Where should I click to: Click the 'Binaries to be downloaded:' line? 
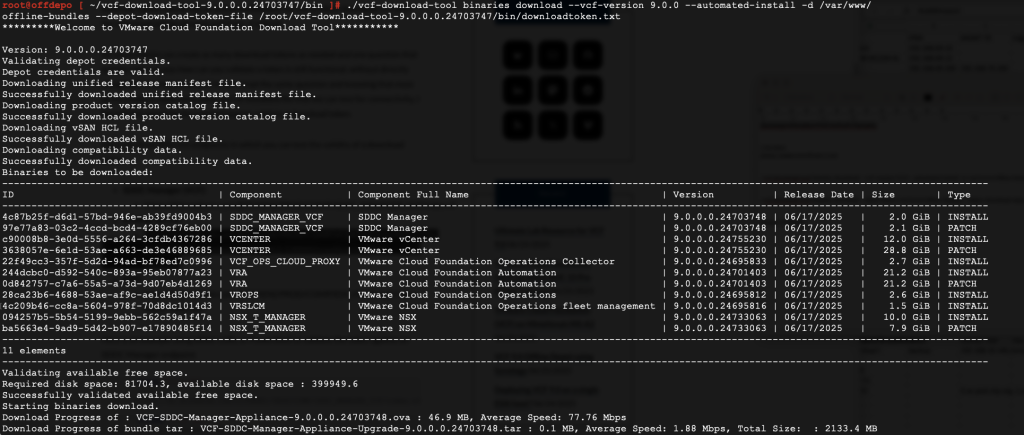78,172
